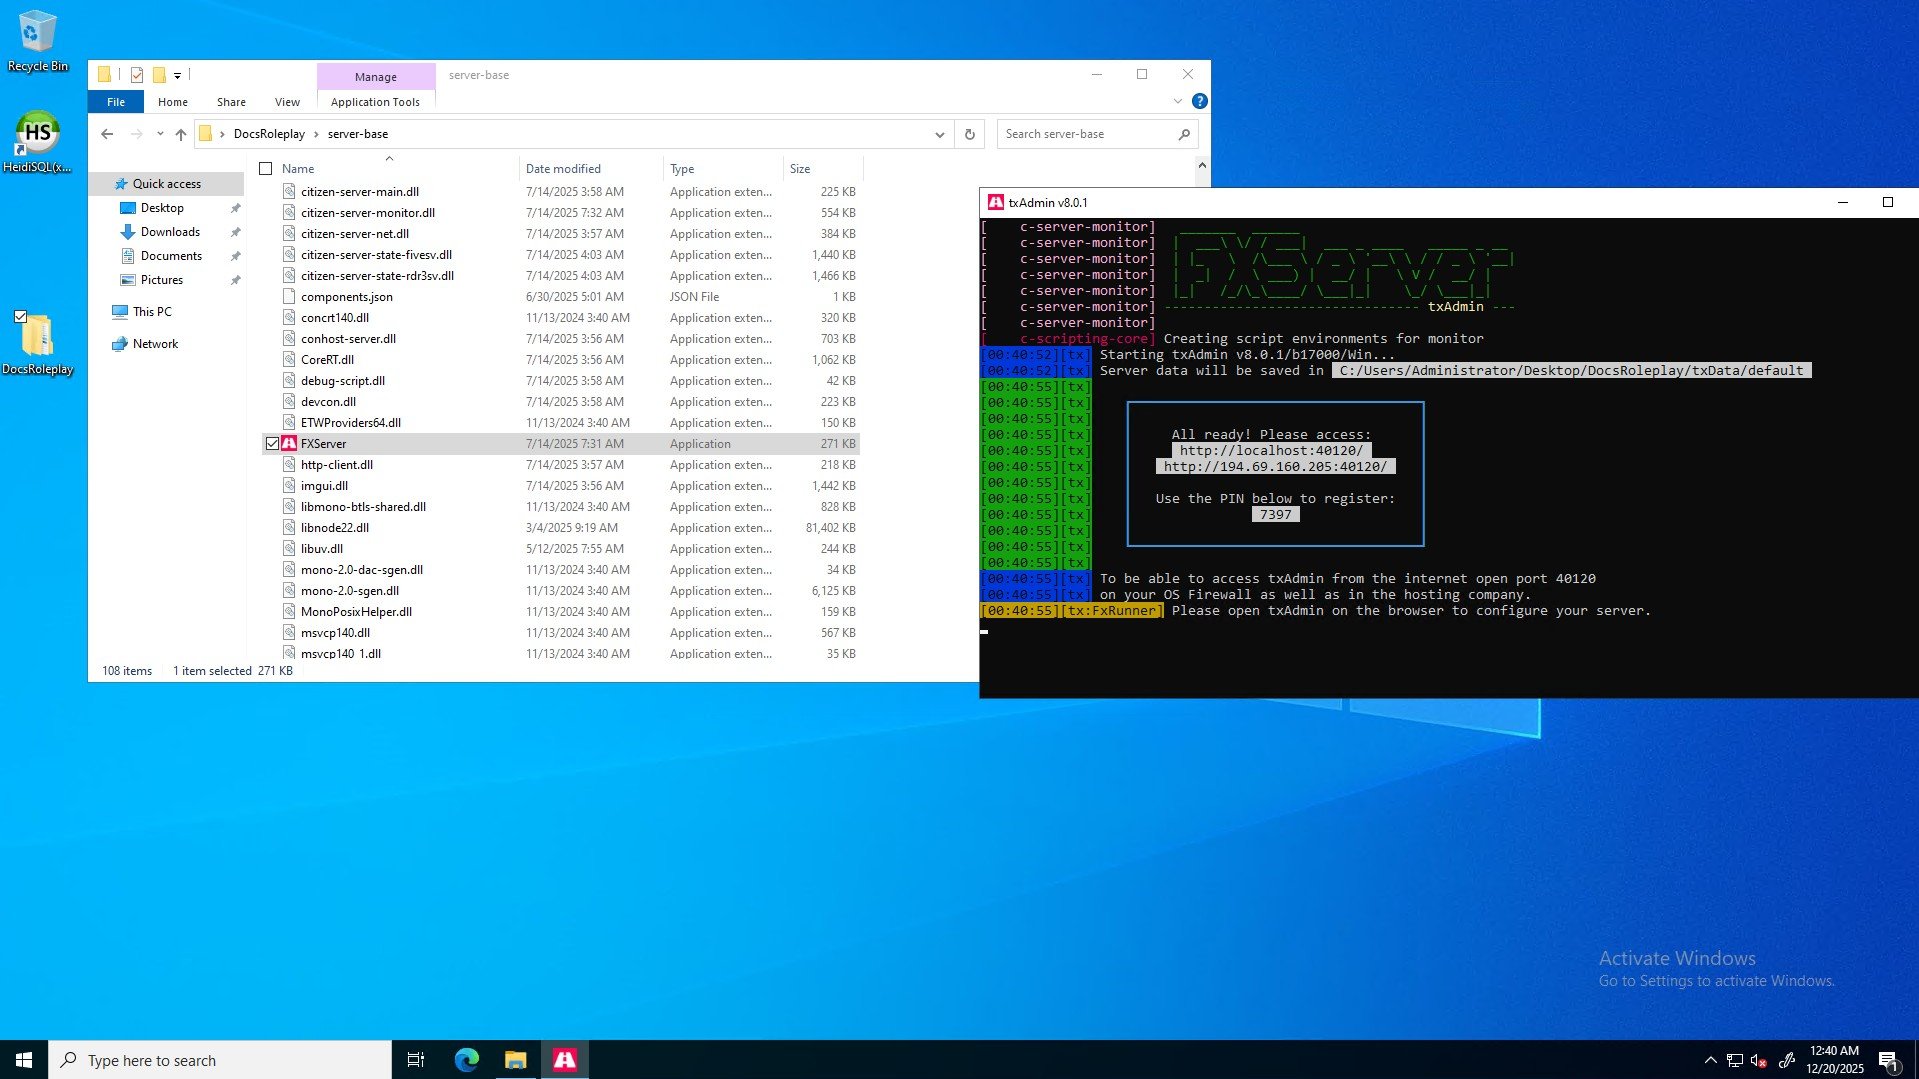This screenshot has width=1919, height=1079.
Task: Go up one folder level in Explorer
Action: [181, 134]
